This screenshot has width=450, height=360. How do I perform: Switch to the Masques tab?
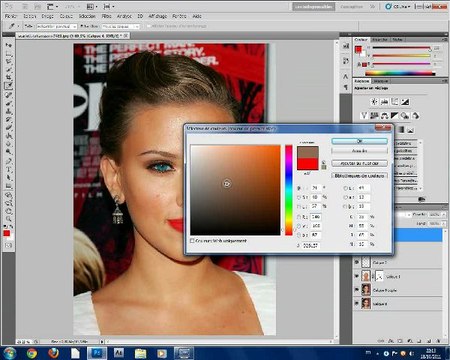pyautogui.click(x=380, y=81)
